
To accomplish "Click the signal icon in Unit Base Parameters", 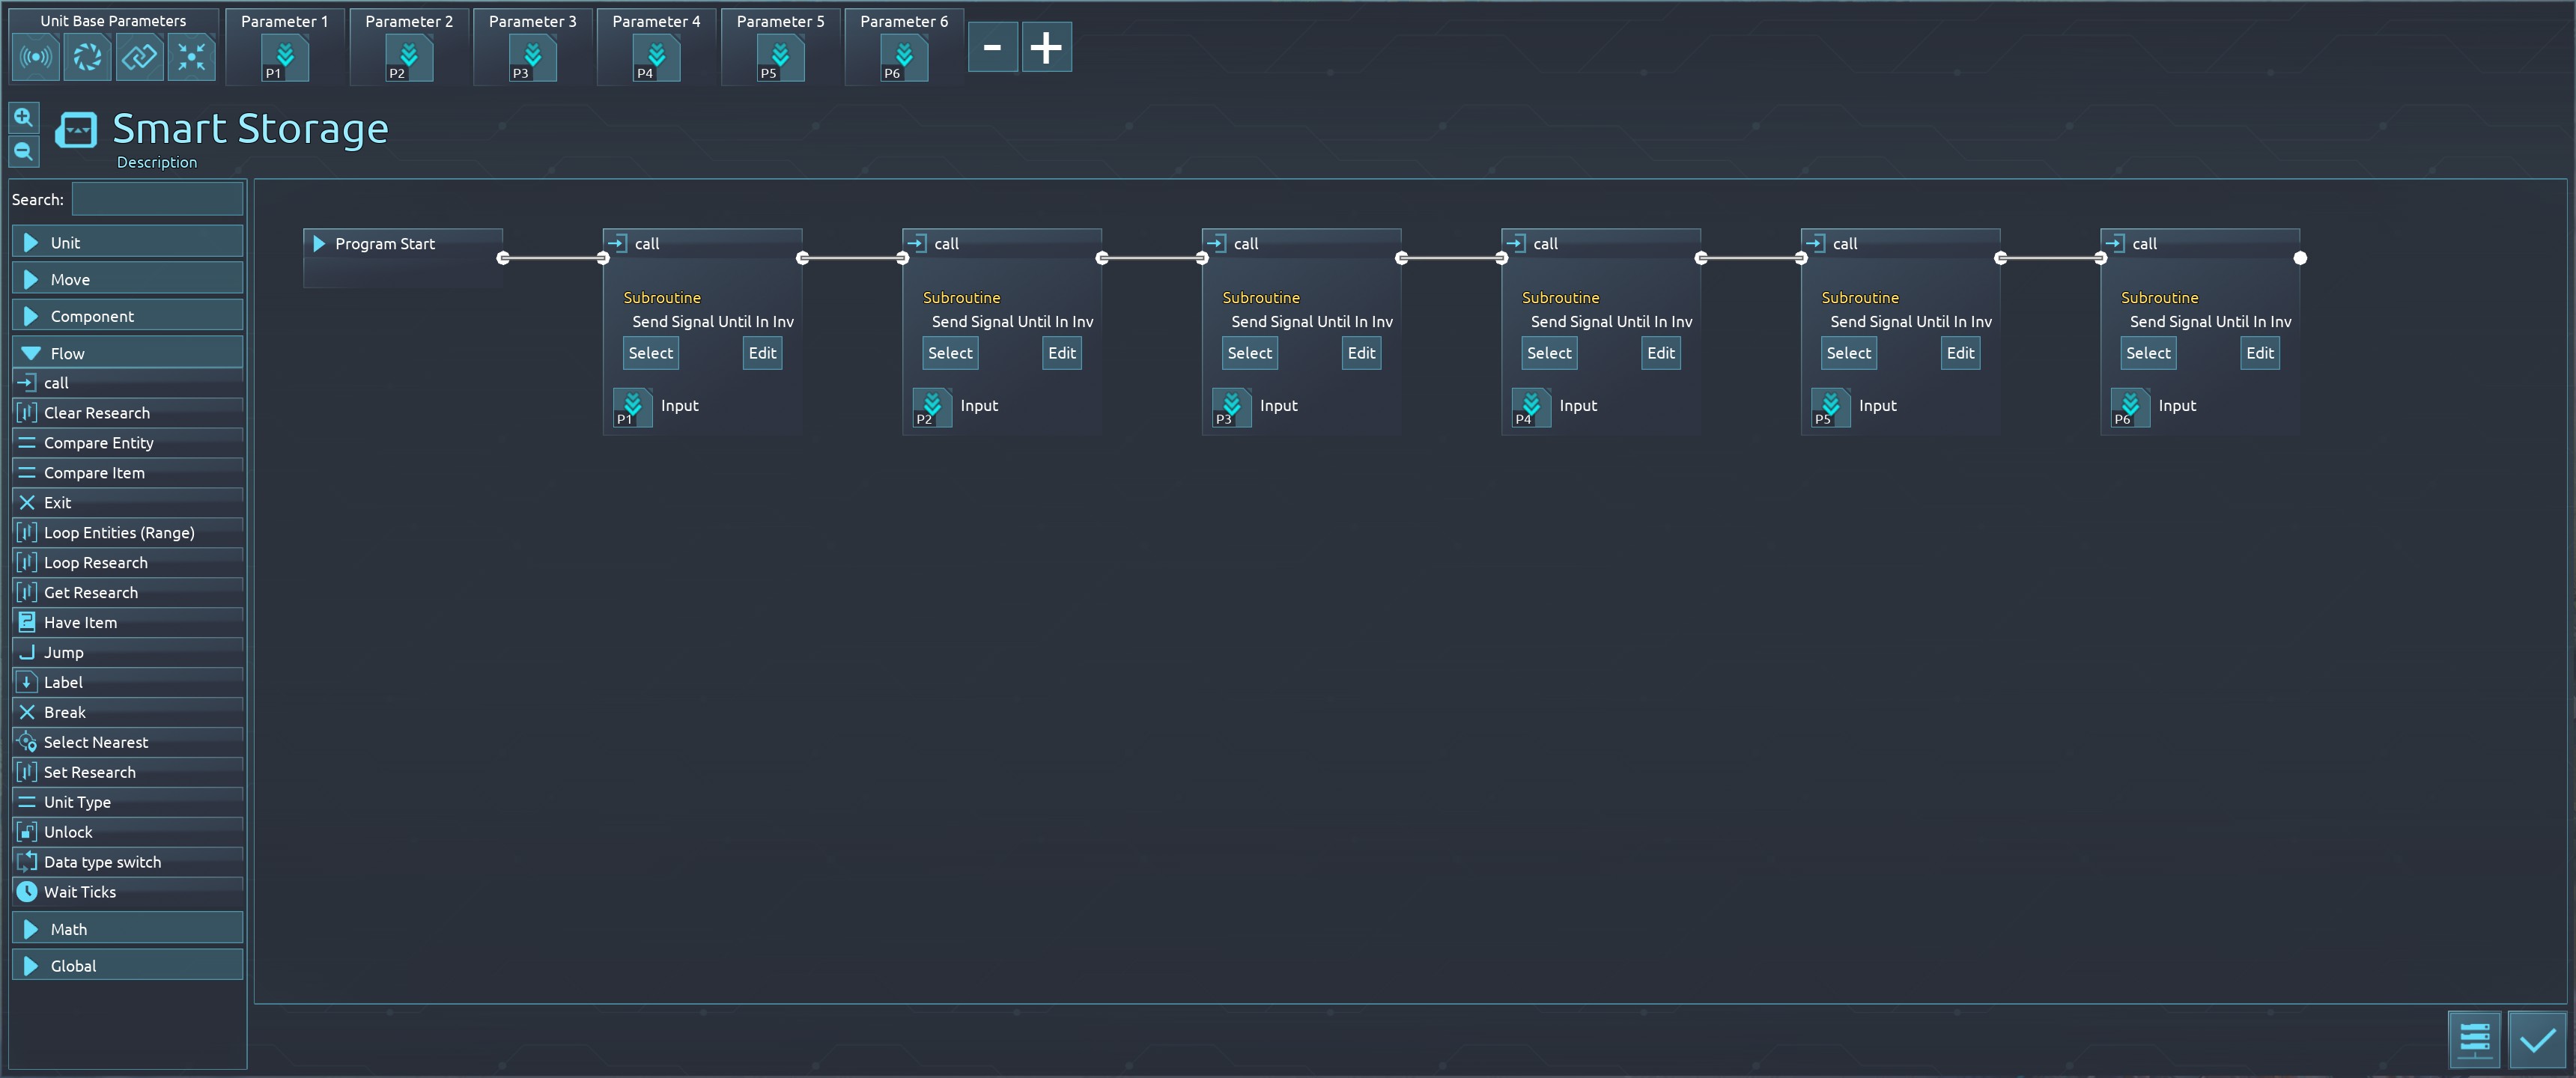I will 36,57.
